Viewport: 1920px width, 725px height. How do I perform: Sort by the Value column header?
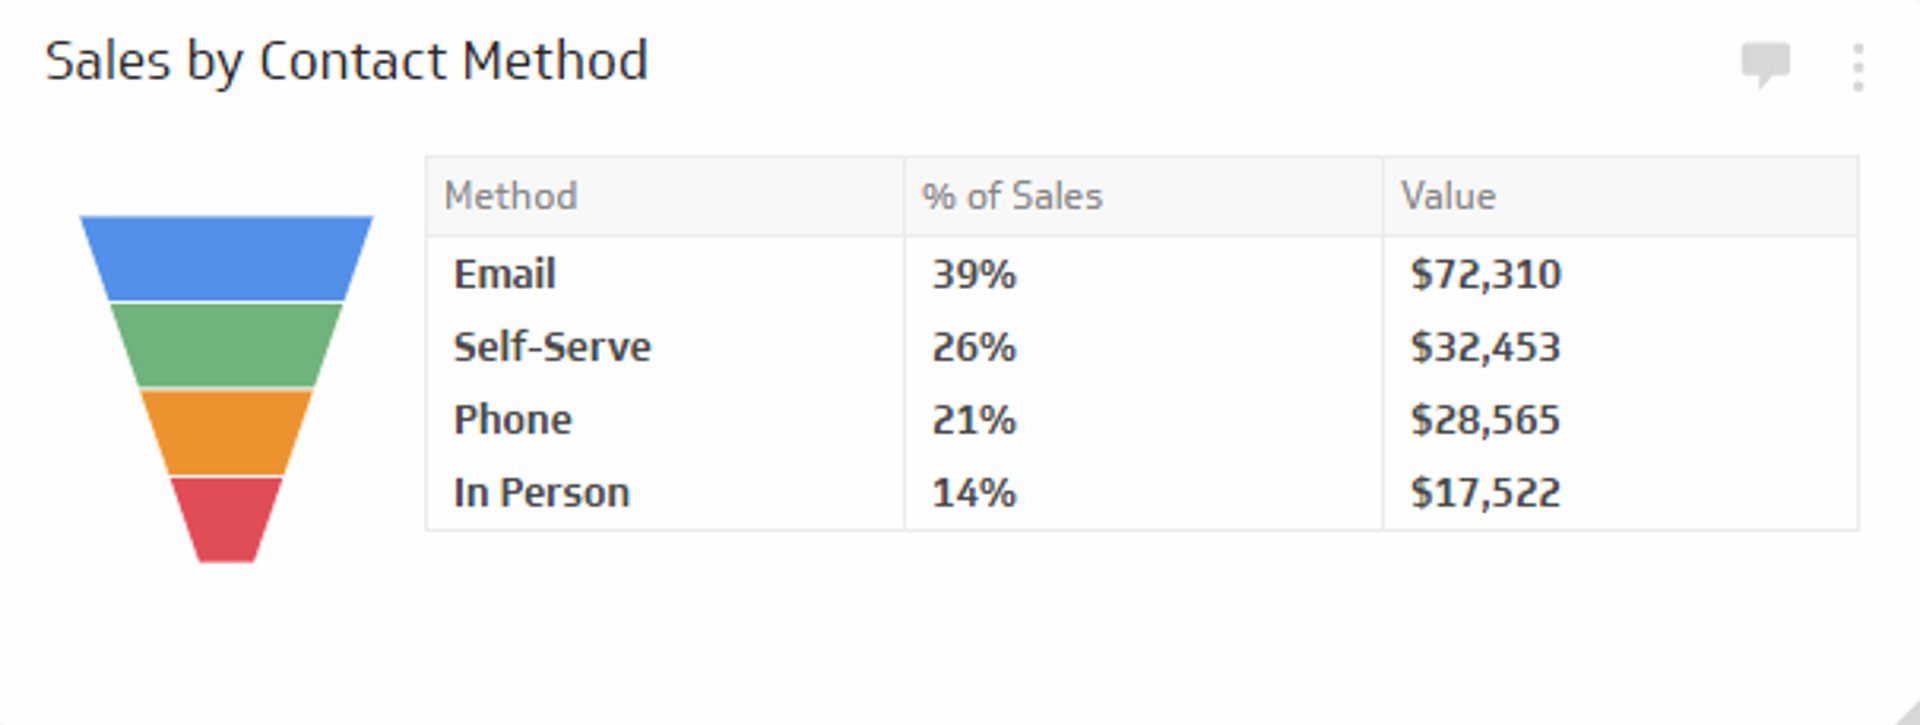pos(1448,195)
